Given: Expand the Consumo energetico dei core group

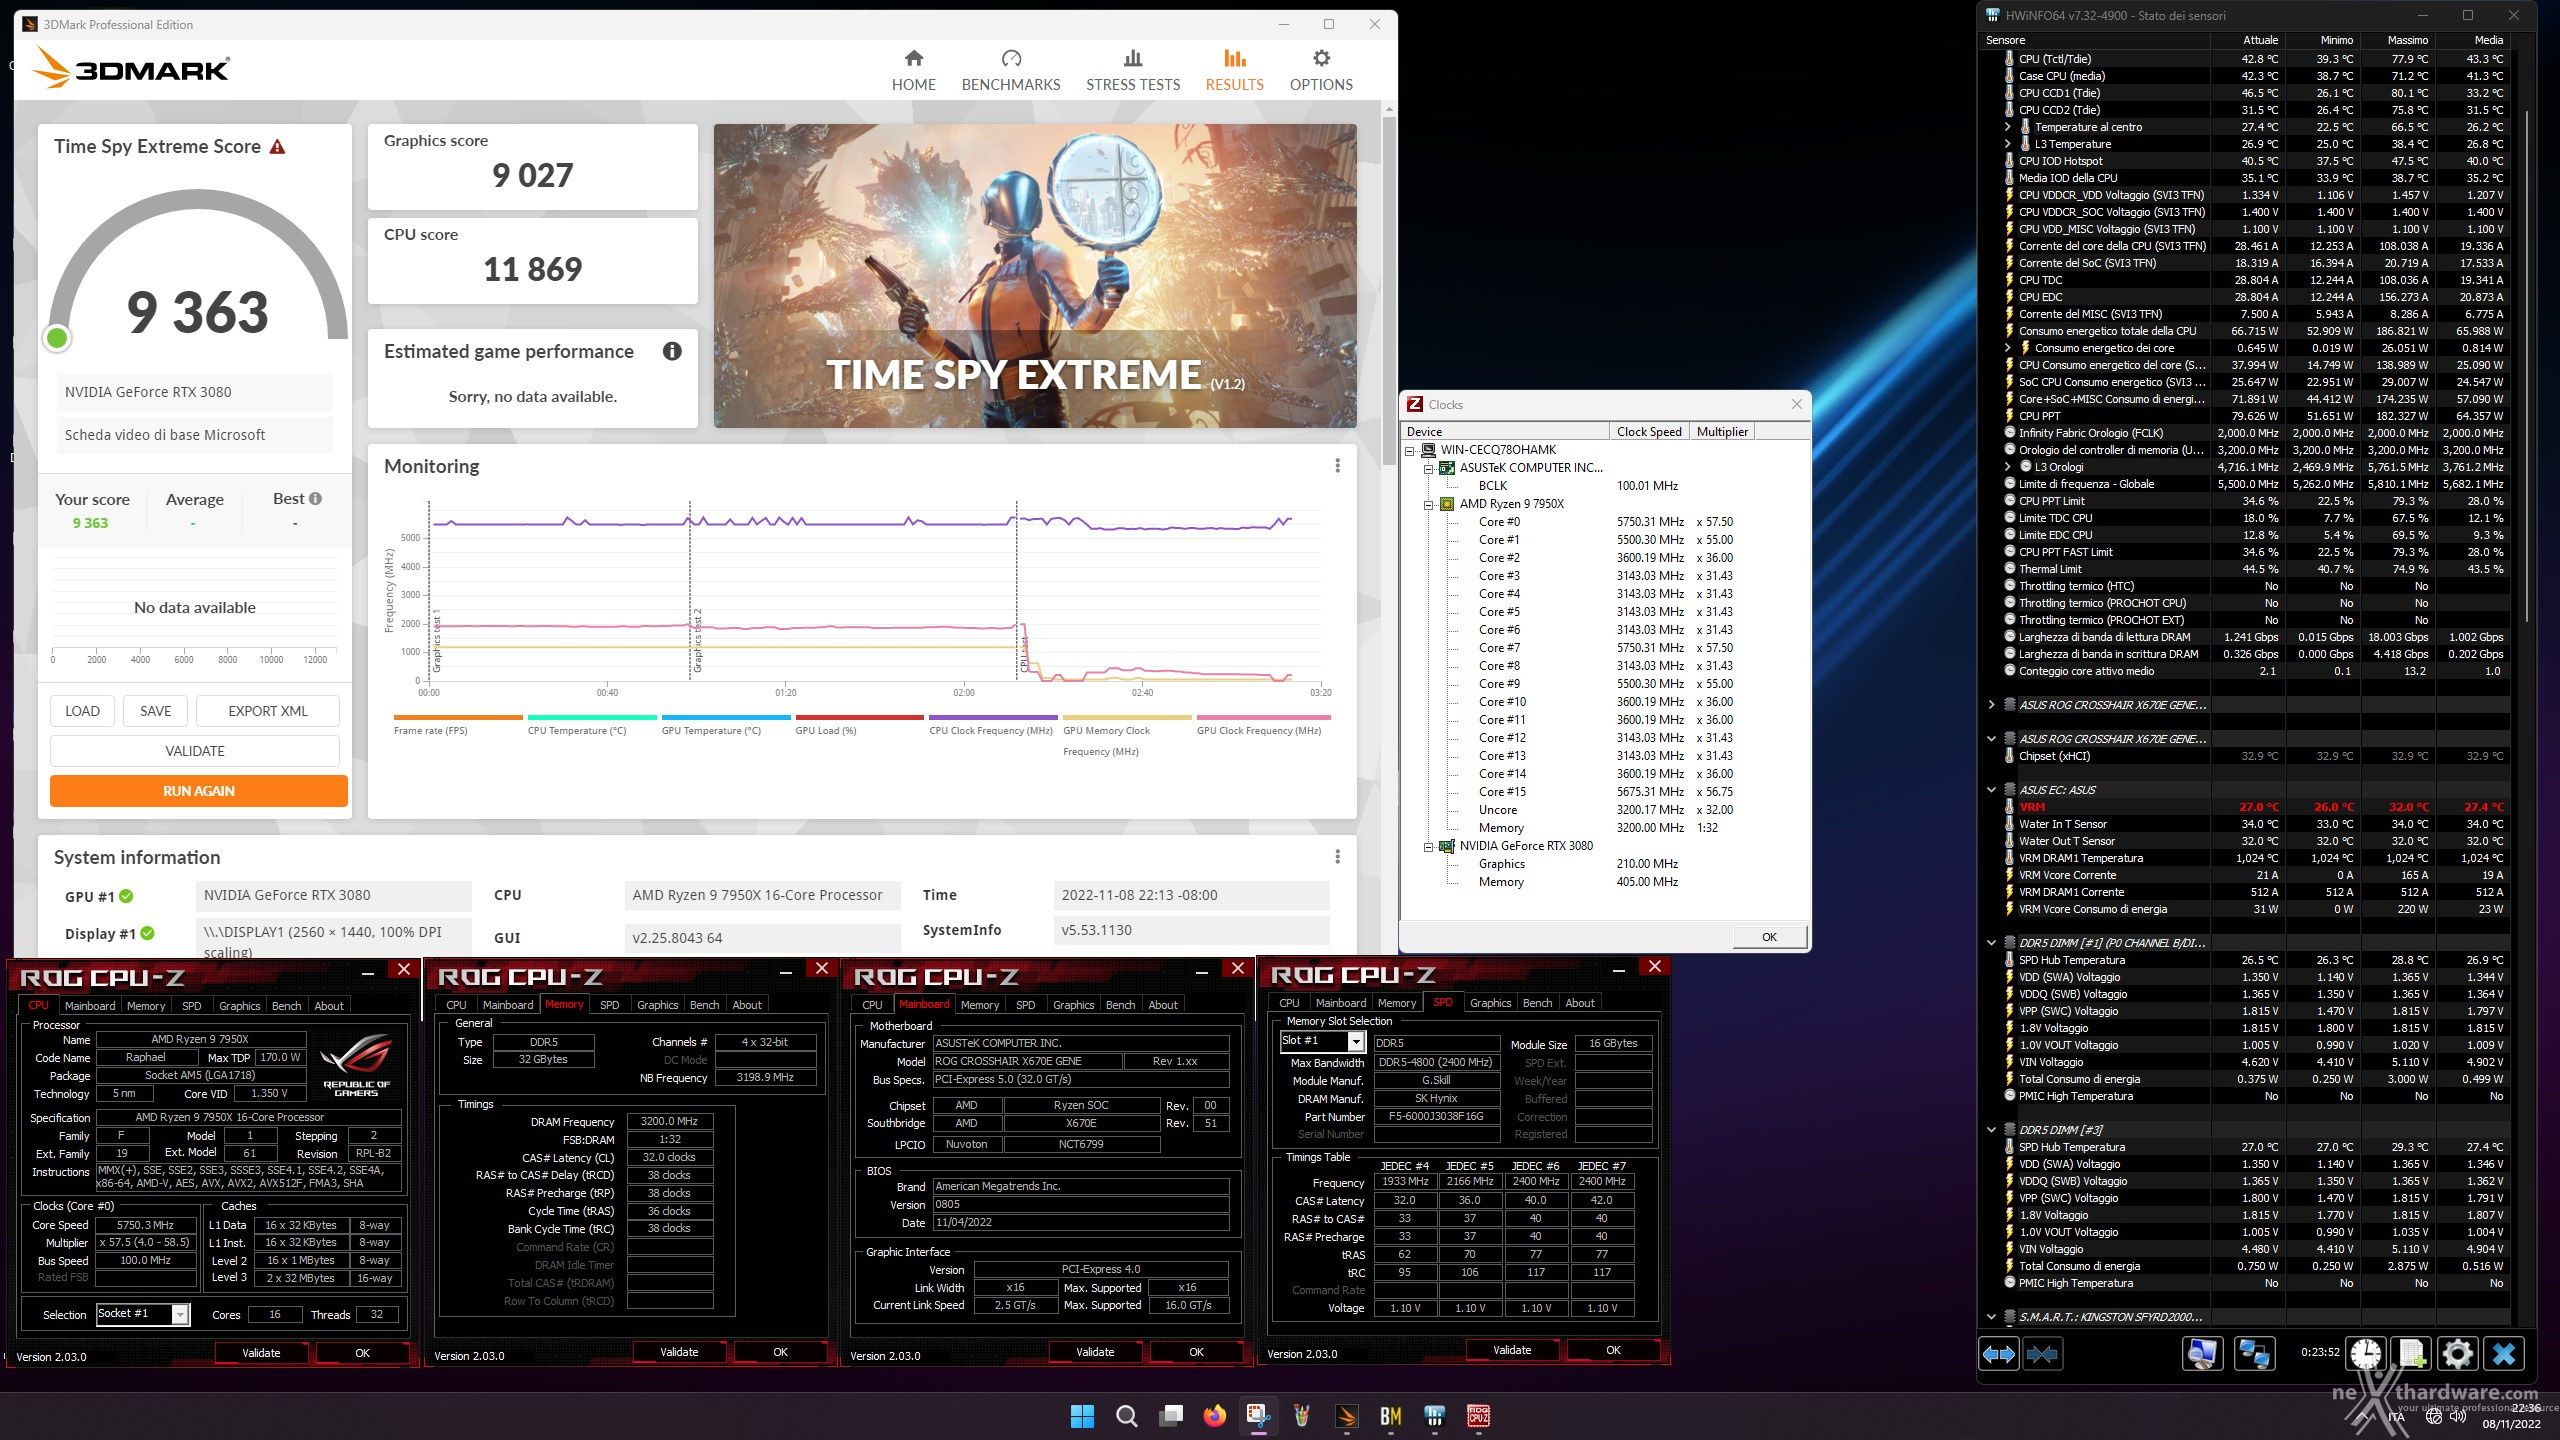Looking at the screenshot, I should [x=2007, y=348].
